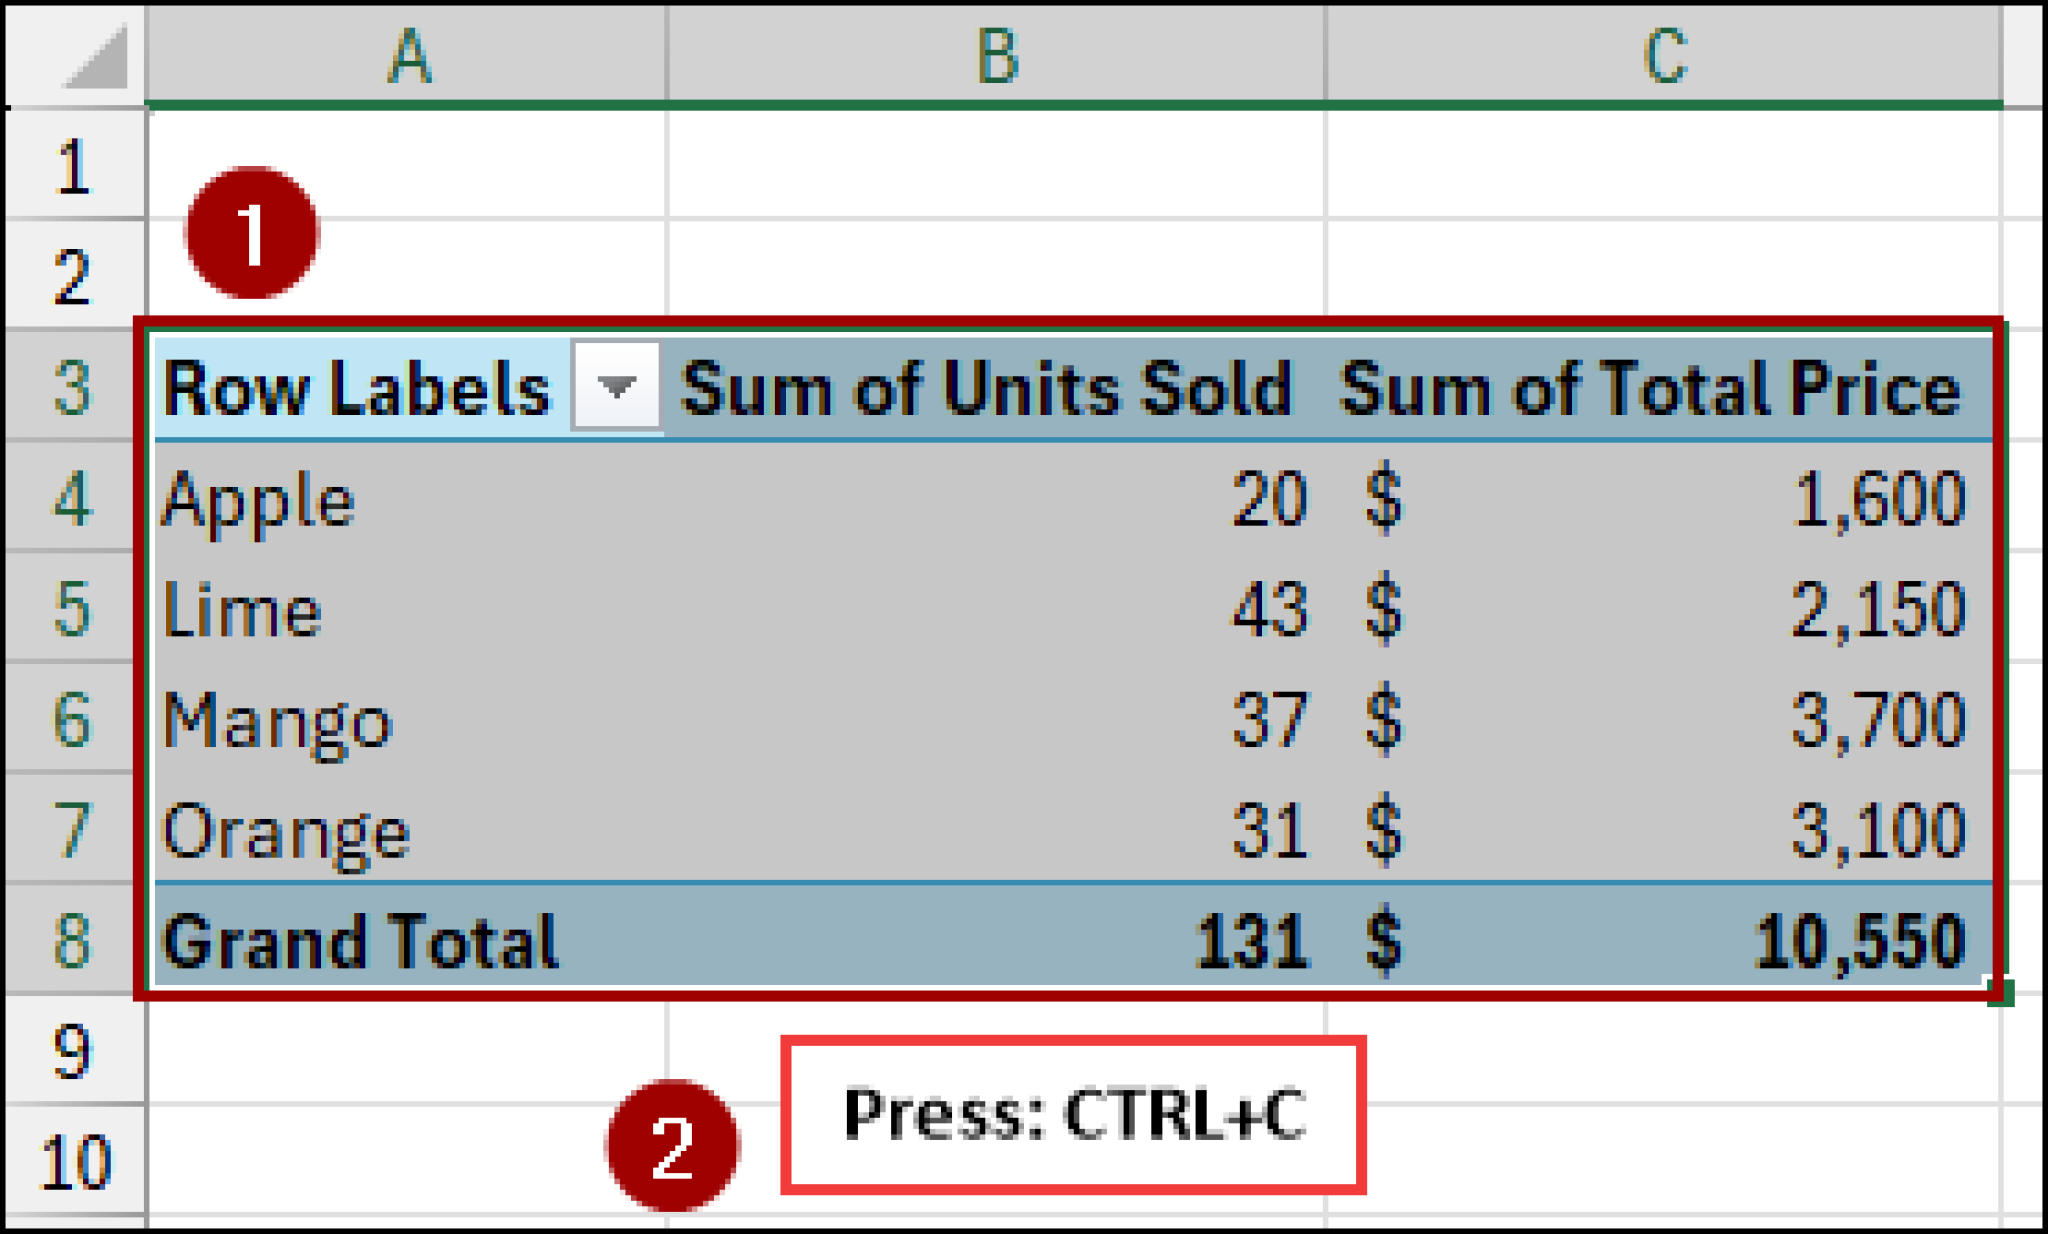Click the Lime row label cell
2048x1234 pixels.
pos(245,610)
